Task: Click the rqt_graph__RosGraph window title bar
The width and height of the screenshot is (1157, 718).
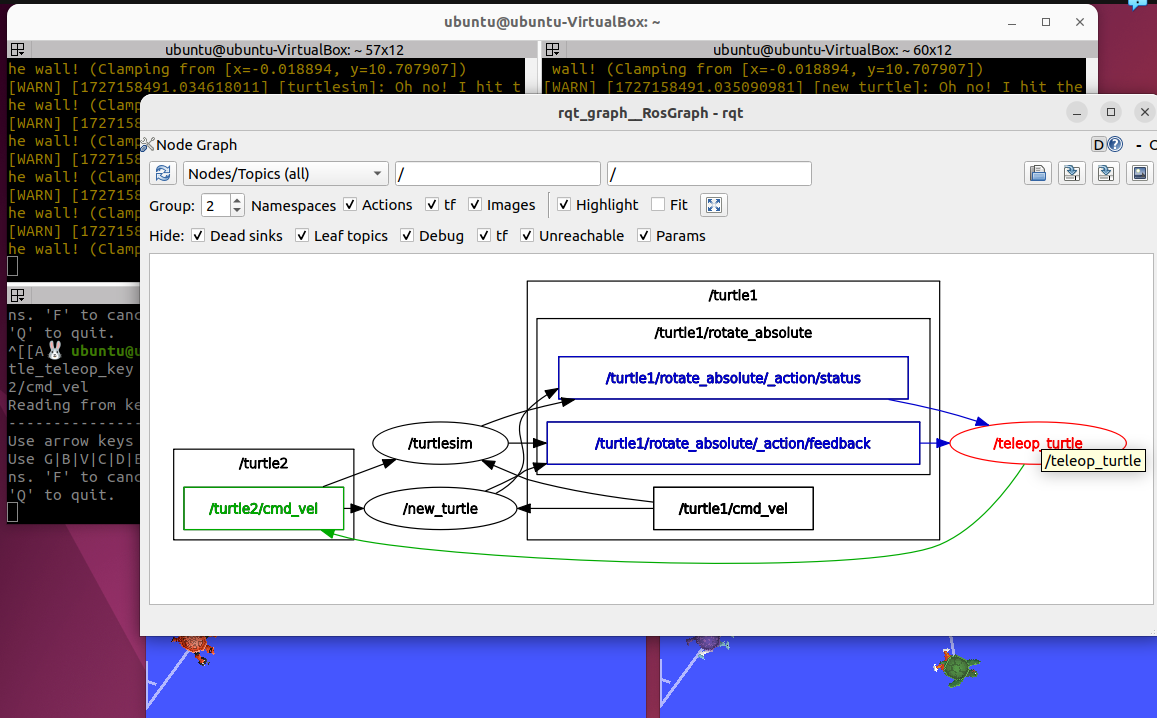Action: (650, 113)
